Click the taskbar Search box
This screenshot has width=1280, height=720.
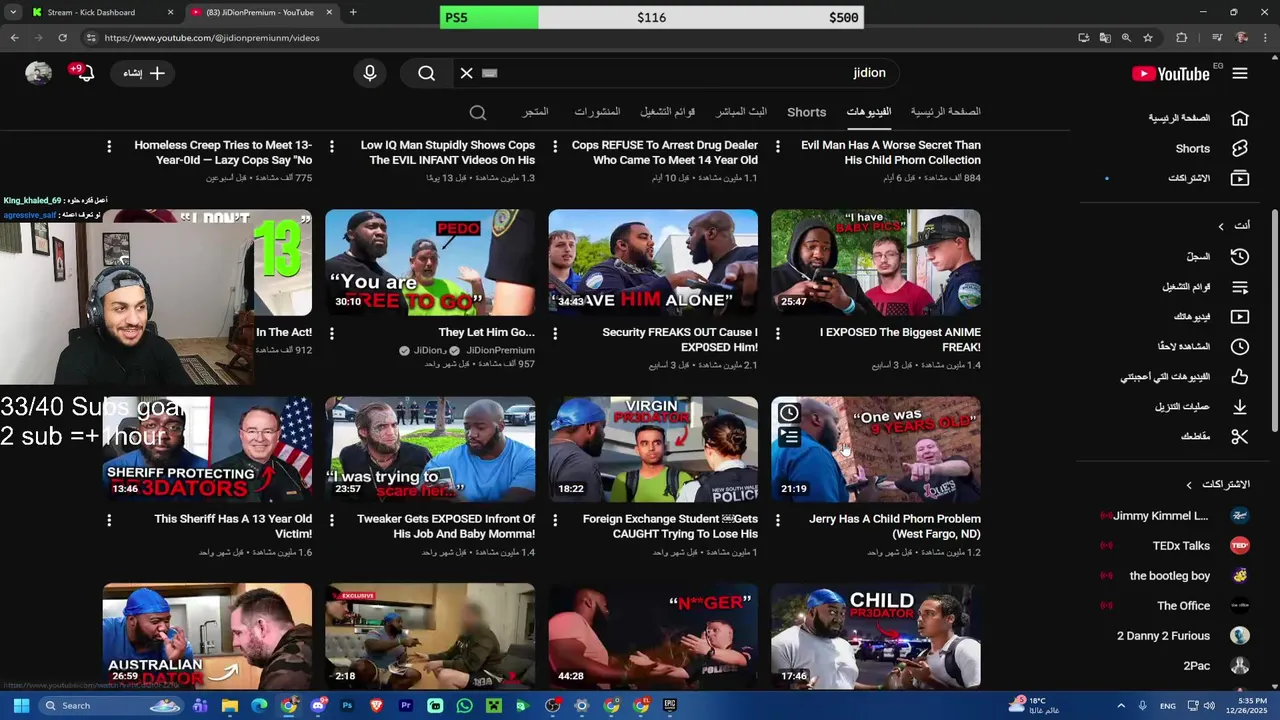pos(113,705)
